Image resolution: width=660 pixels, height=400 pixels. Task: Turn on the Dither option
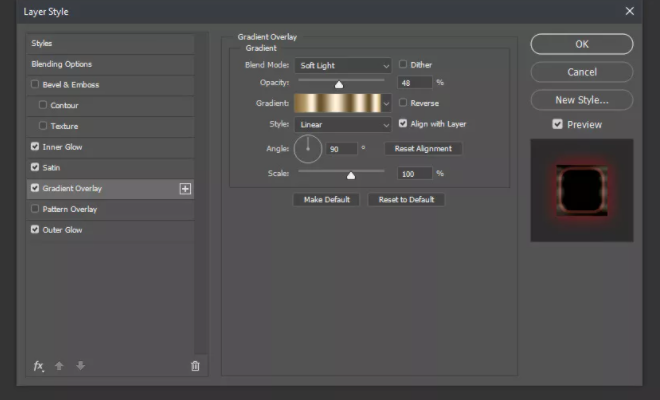click(403, 64)
